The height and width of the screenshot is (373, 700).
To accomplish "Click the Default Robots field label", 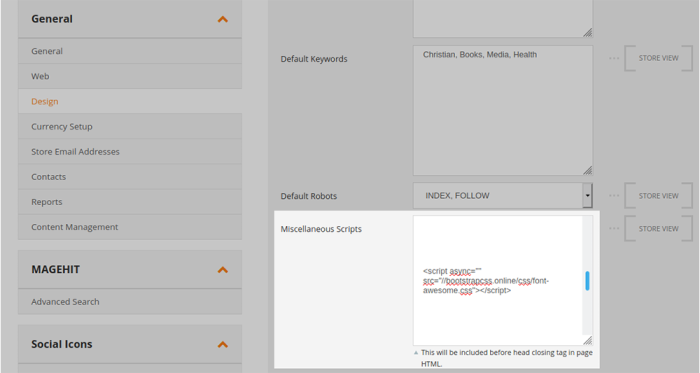I will (x=308, y=196).
